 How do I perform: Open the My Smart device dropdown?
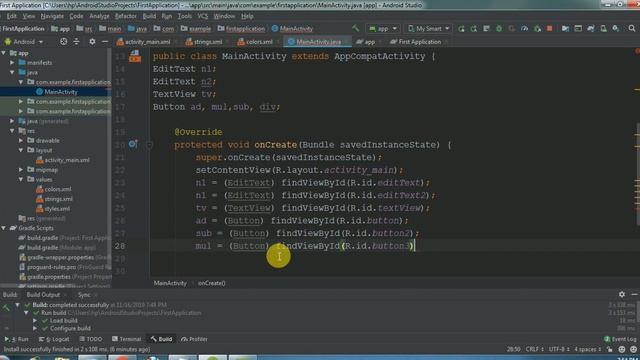click(428, 29)
